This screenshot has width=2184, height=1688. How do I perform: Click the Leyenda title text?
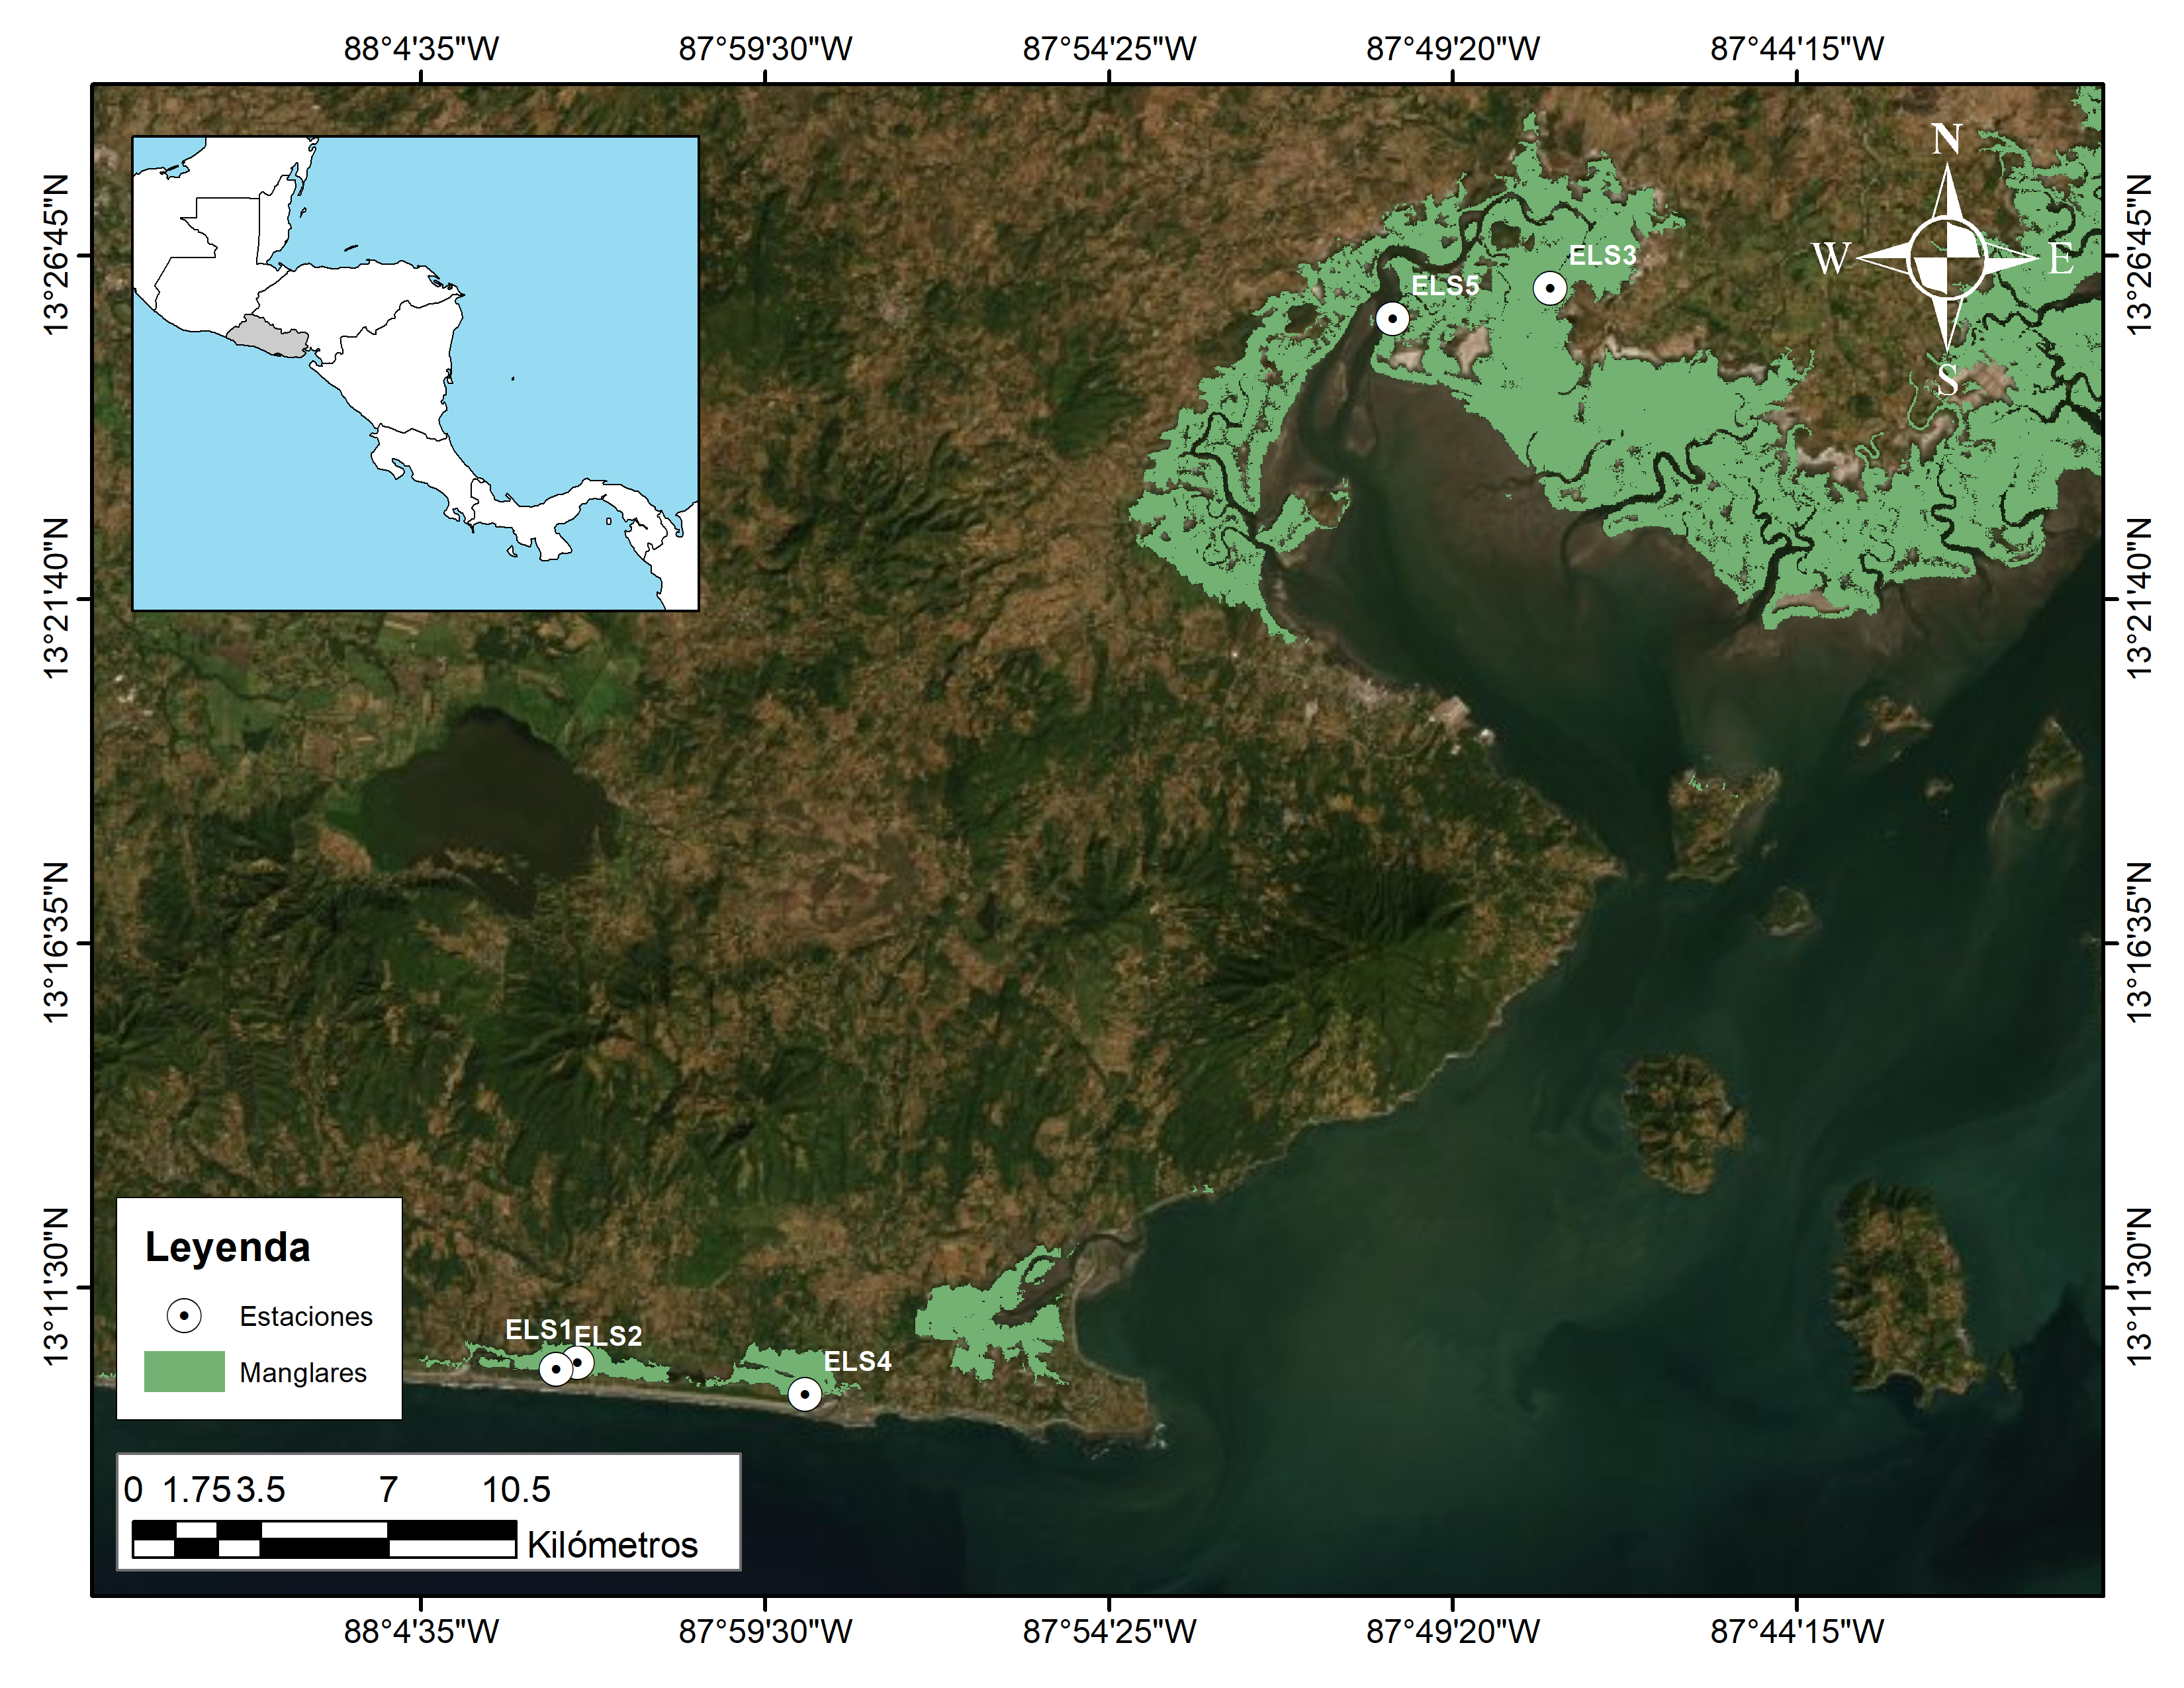[x=227, y=1247]
